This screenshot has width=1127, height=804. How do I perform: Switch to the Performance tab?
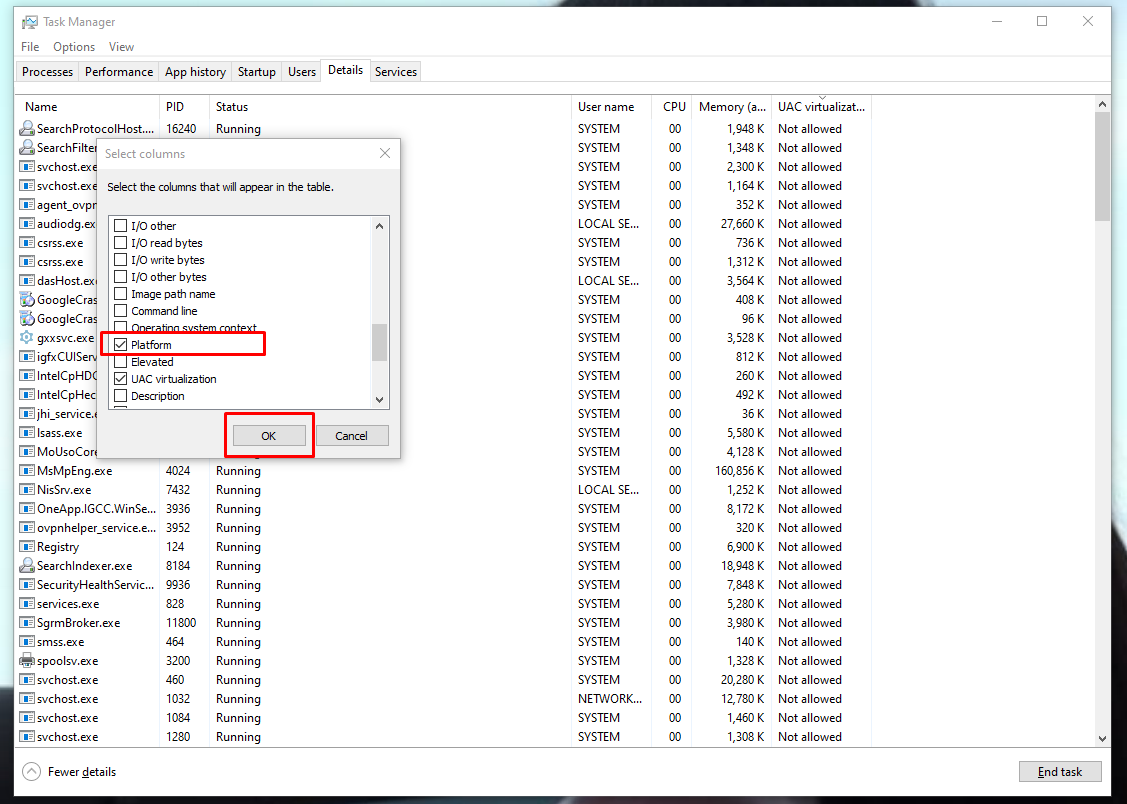tap(119, 72)
